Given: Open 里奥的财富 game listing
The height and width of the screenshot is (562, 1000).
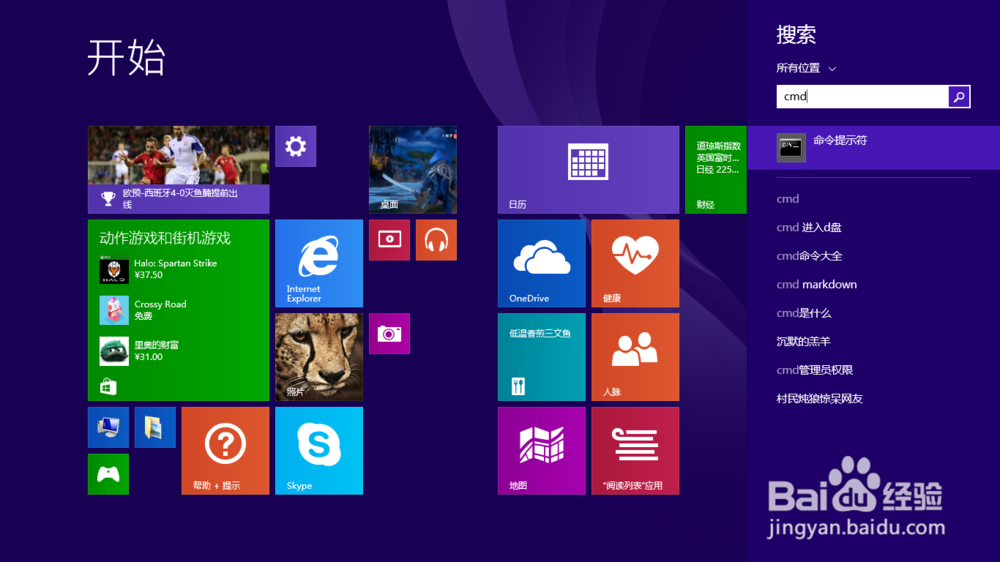Looking at the screenshot, I should (x=140, y=351).
